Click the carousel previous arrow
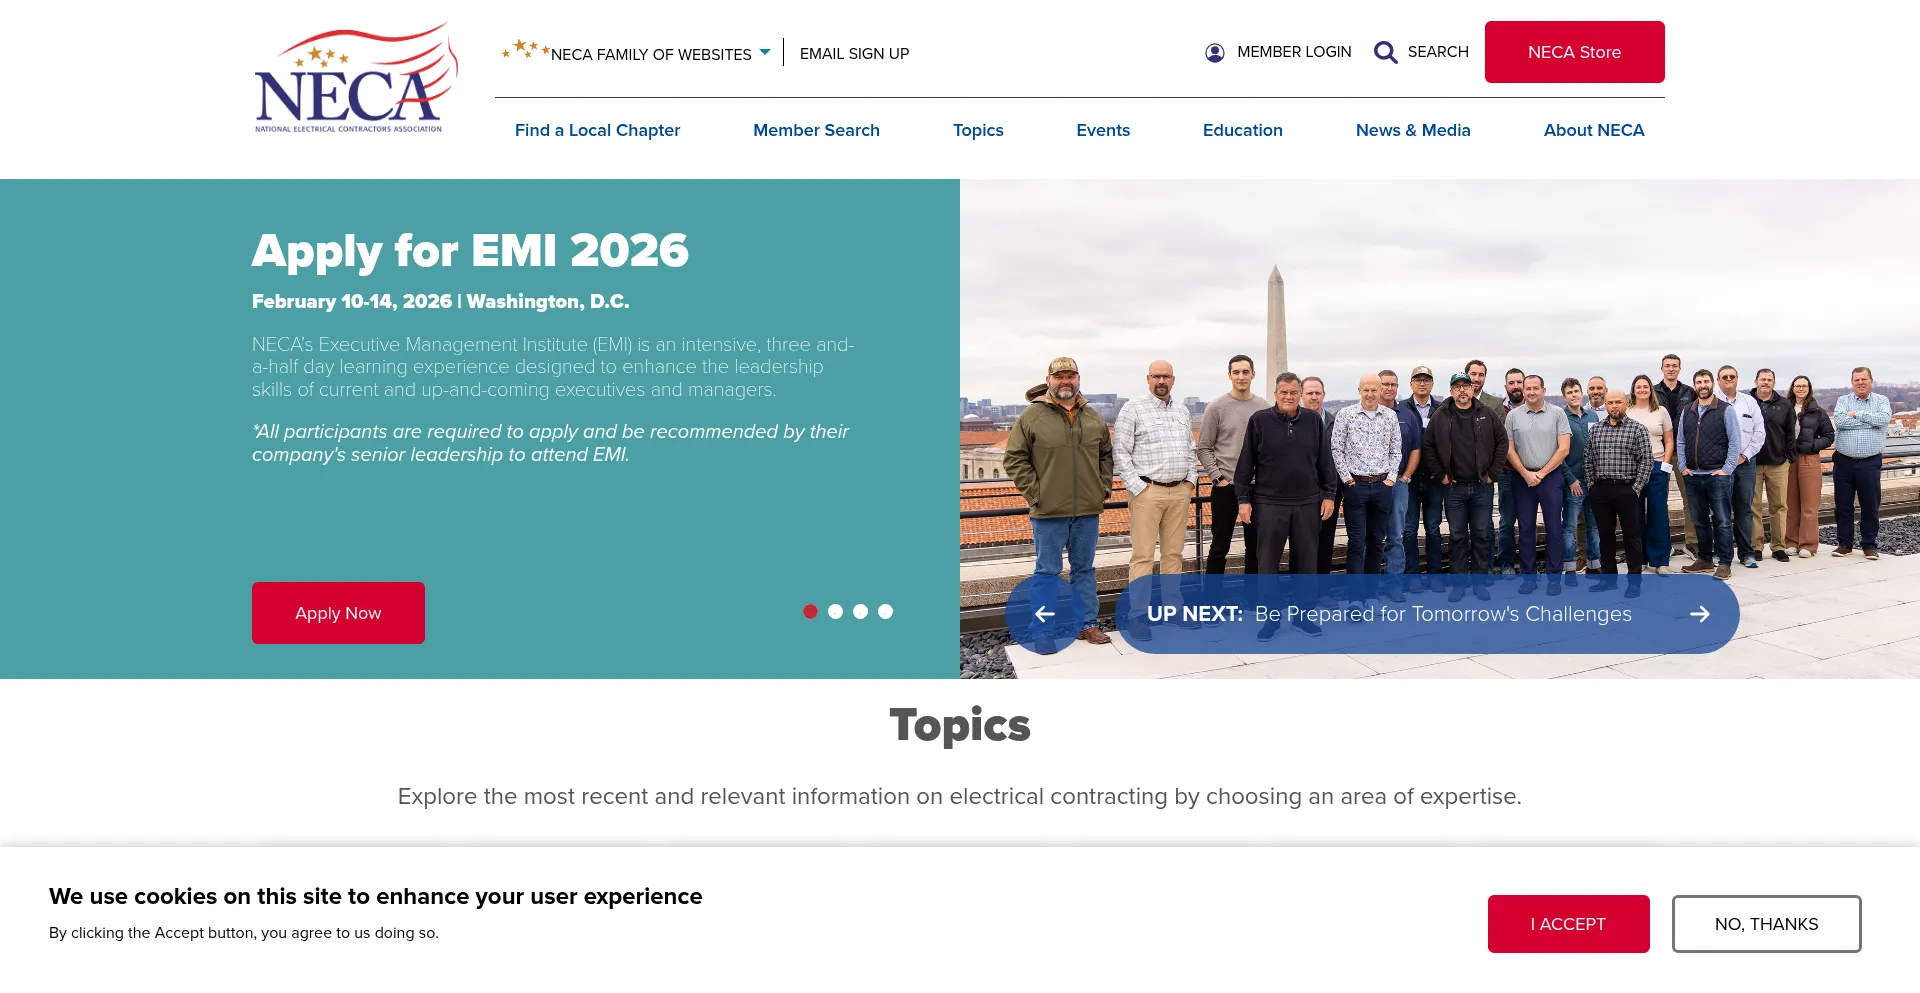Screen dimensions: 1920x993 1046,614
